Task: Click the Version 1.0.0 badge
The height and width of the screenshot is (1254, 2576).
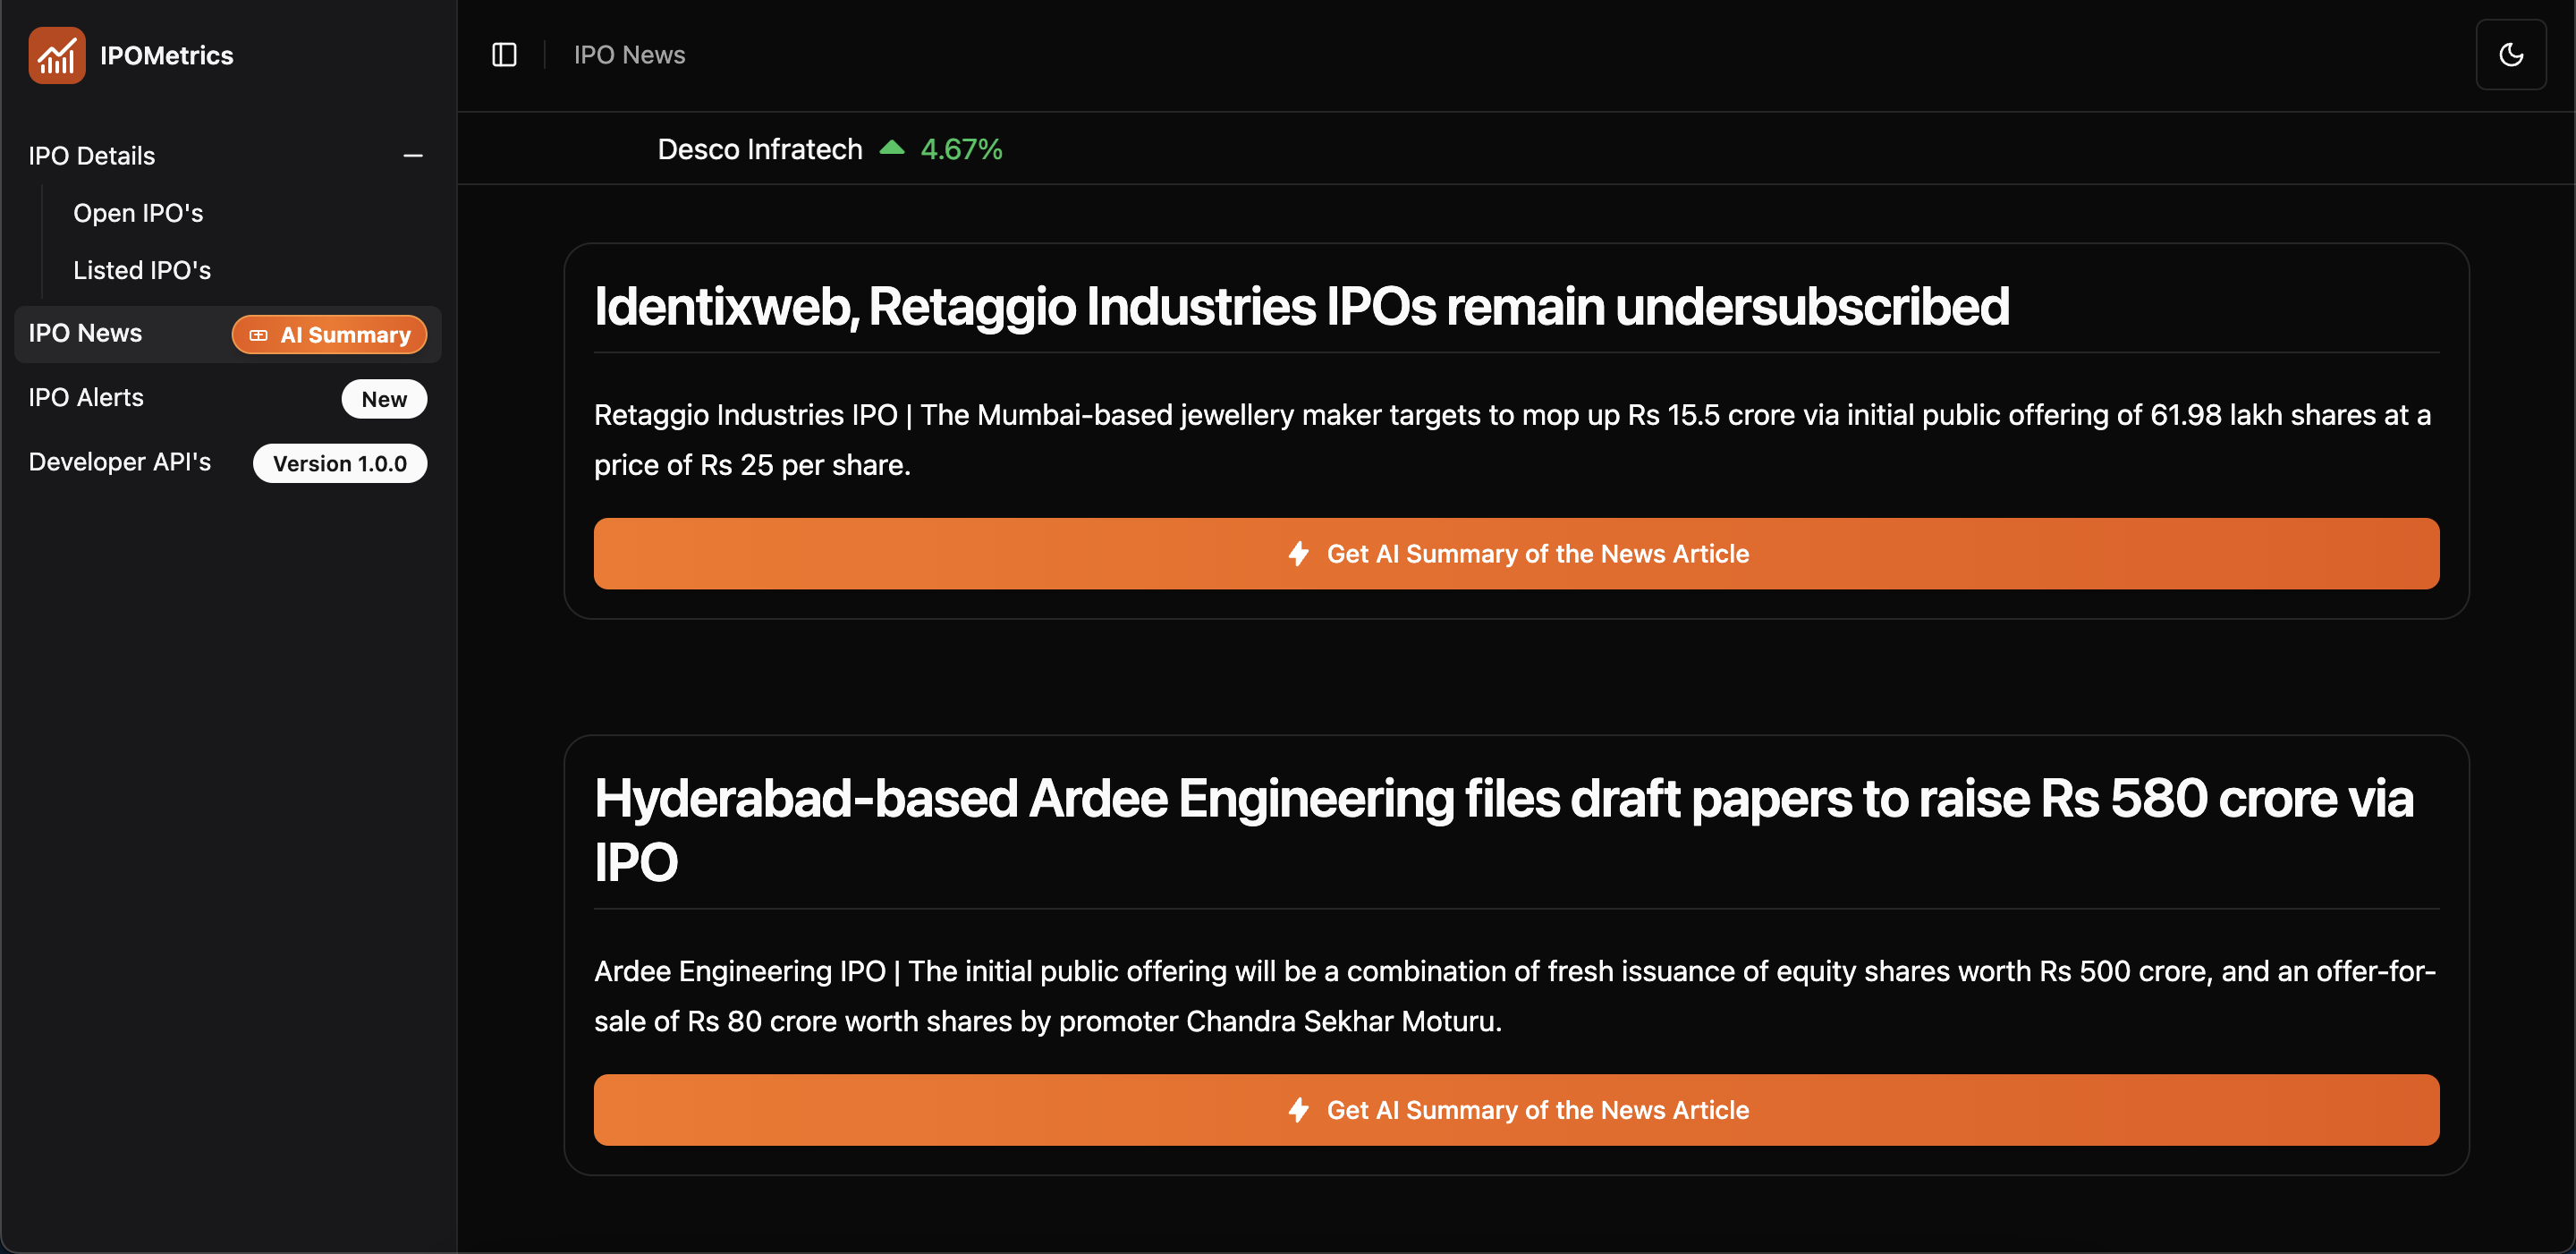Action: [340, 464]
